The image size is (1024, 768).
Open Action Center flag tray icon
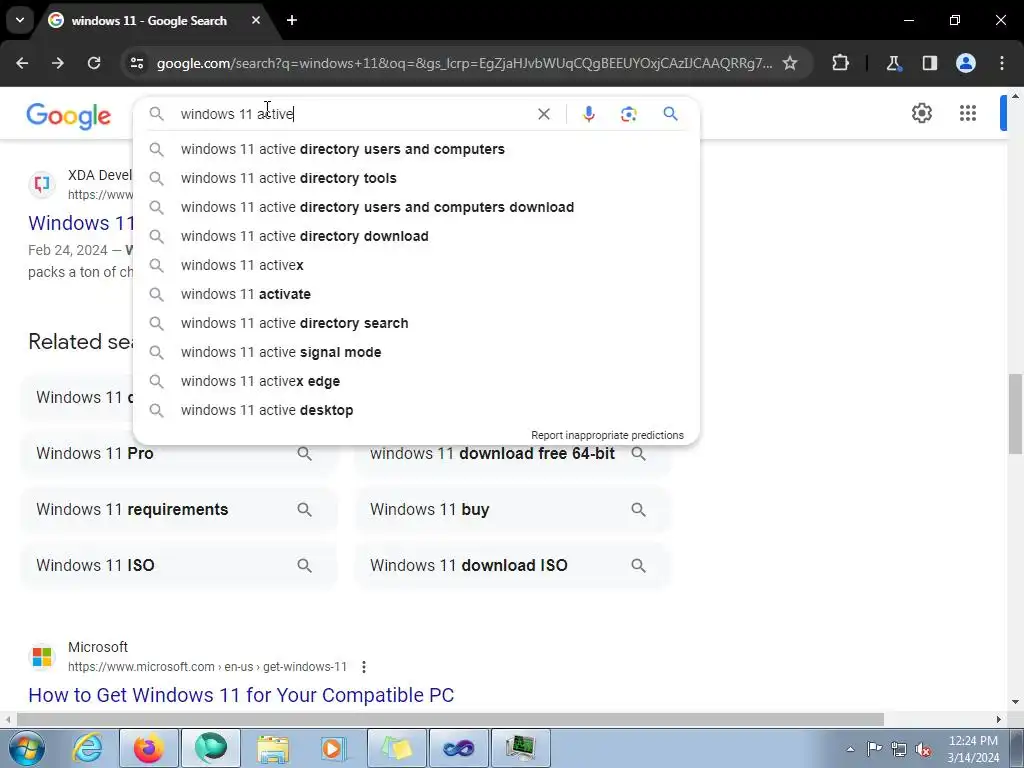point(874,749)
